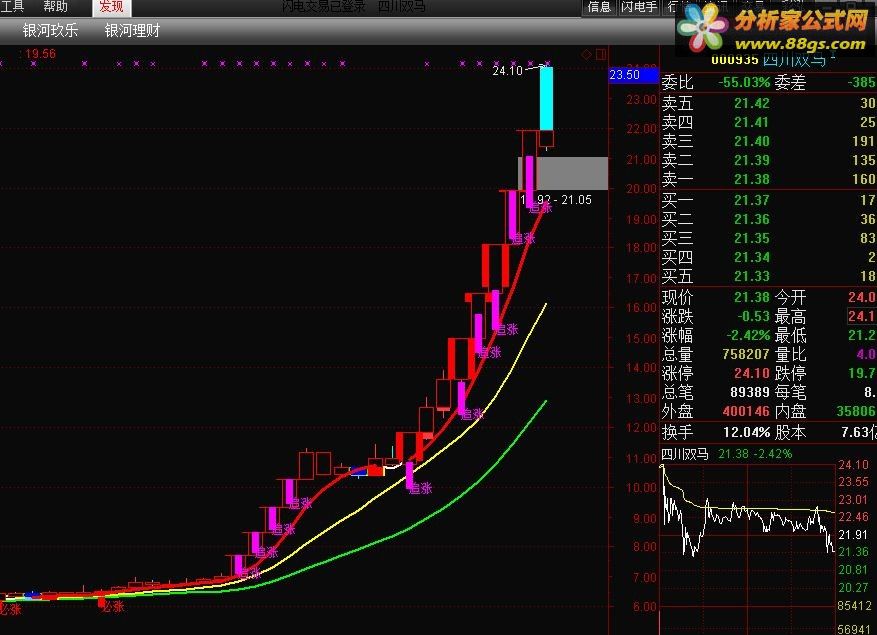The height and width of the screenshot is (635, 877).
Task: Click the red diamond icon above chart
Action: point(586,54)
